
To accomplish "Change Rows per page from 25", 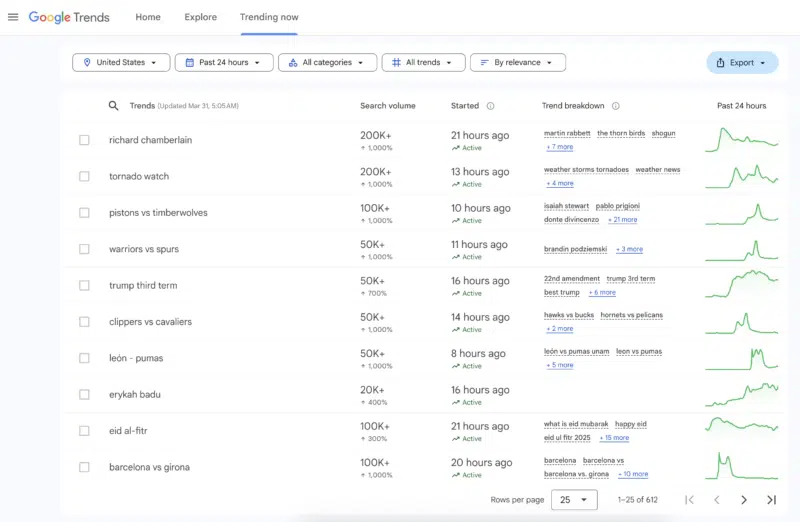I will pyautogui.click(x=574, y=500).
